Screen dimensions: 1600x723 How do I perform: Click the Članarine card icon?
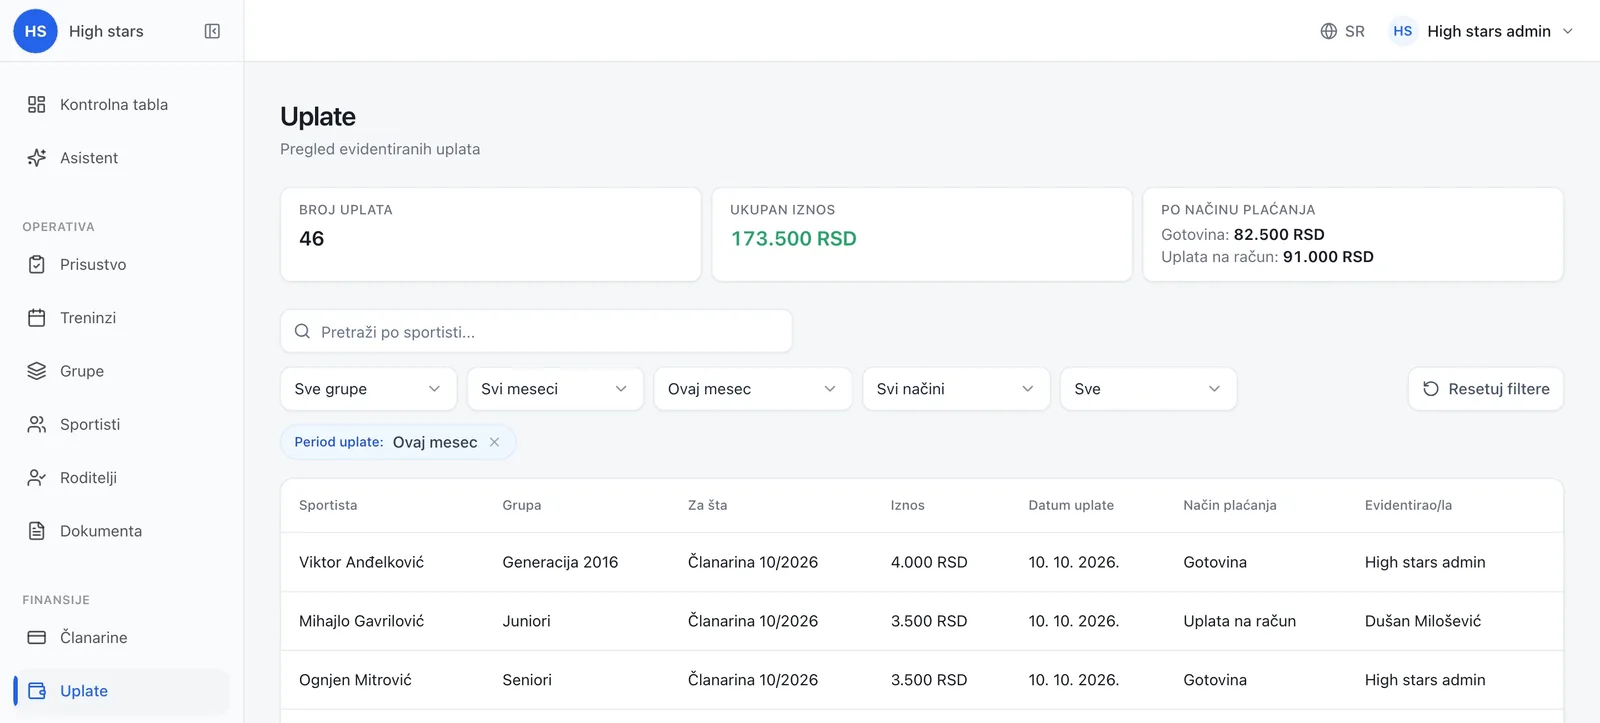pyautogui.click(x=37, y=638)
